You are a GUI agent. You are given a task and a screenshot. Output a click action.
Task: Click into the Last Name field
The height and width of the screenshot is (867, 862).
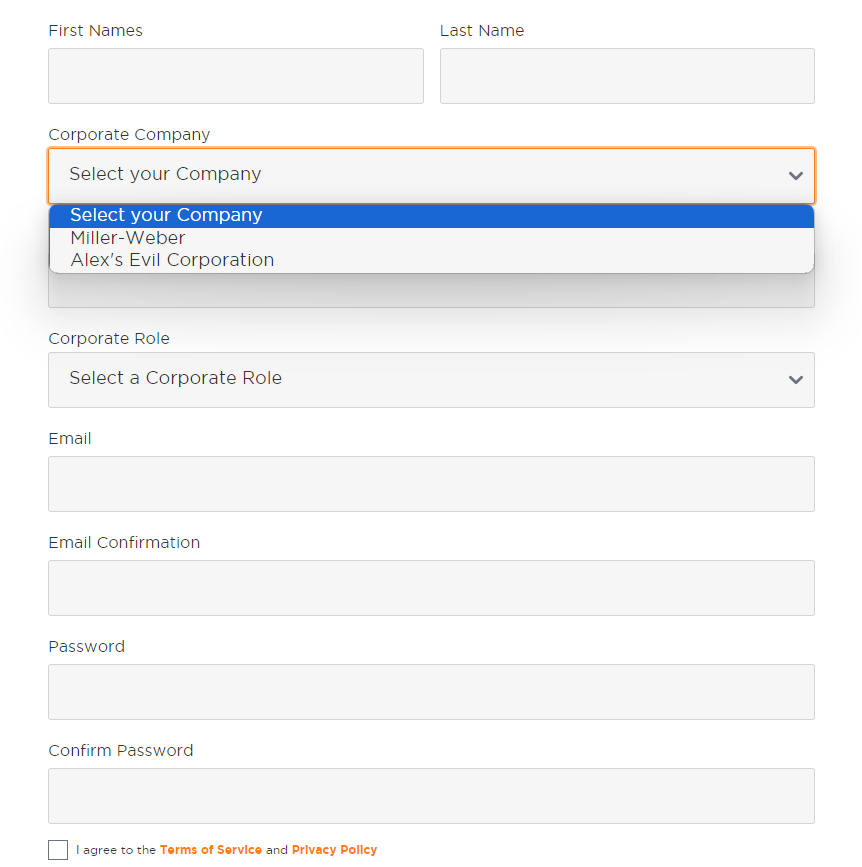click(x=627, y=76)
